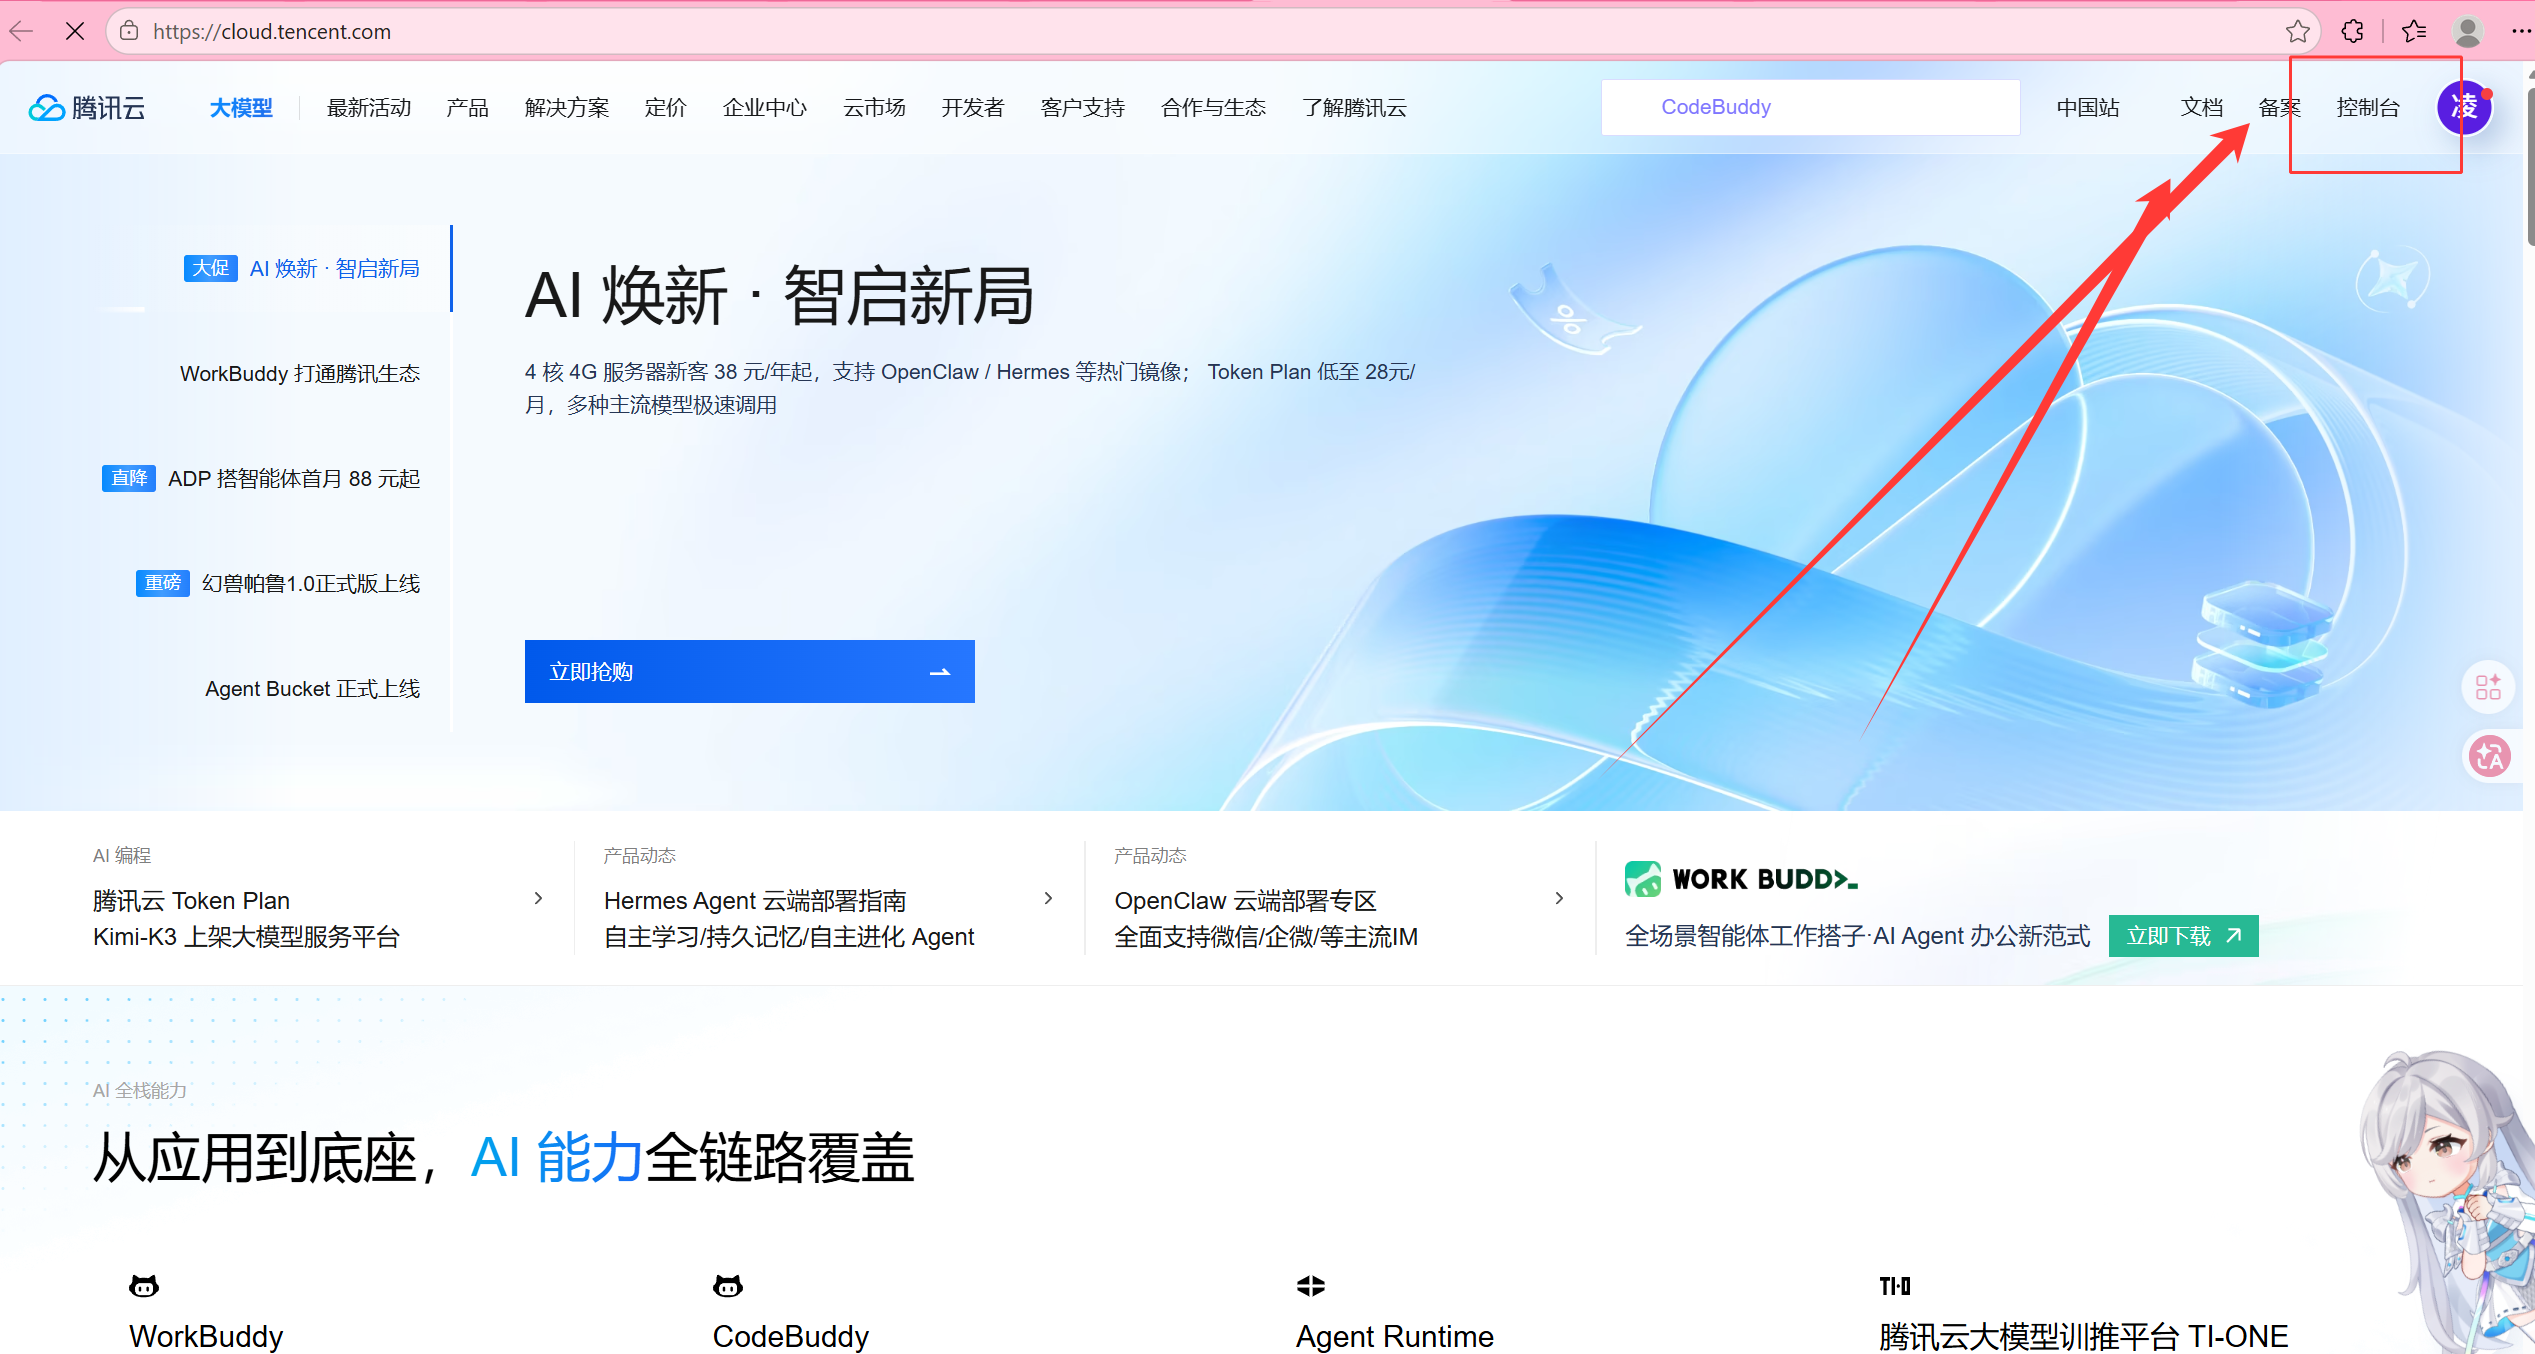
Task: Expand the 中国站 site selector
Action: [x=2088, y=107]
